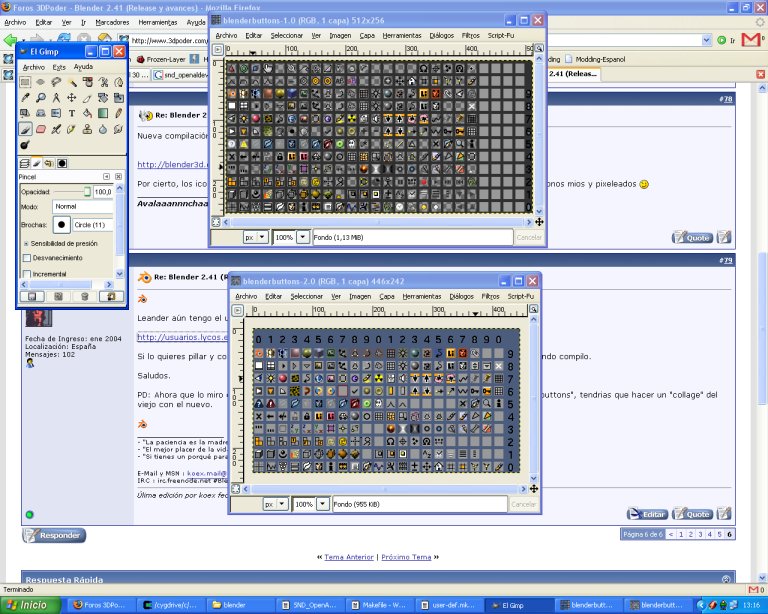The height and width of the screenshot is (614, 768).
Task: Select the Color Picker eyedropper tool
Action: tap(25, 98)
